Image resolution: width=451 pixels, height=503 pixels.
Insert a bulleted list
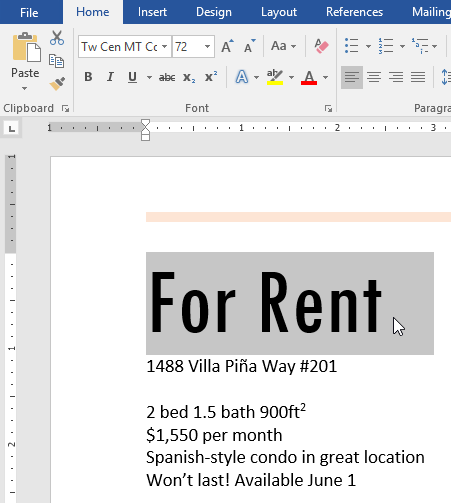pos(352,46)
